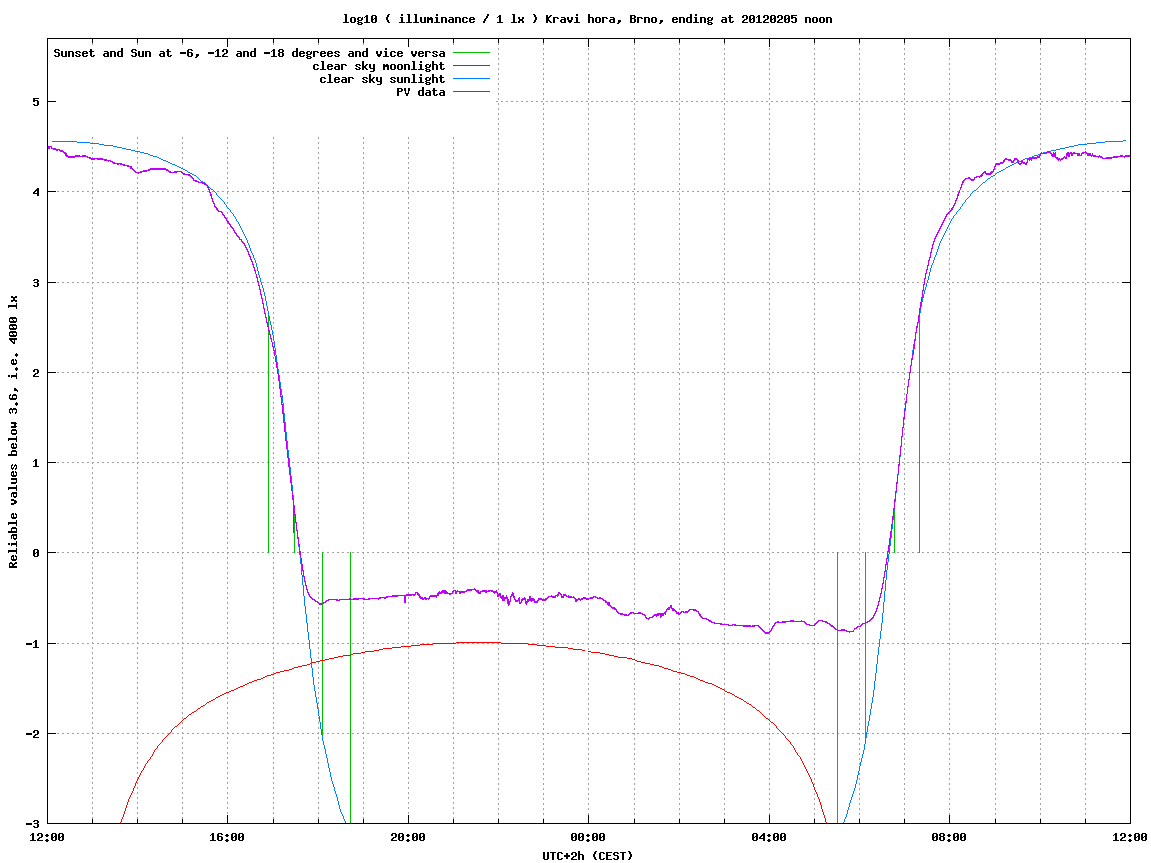Click the y-axis tick label -1

[x=32, y=644]
